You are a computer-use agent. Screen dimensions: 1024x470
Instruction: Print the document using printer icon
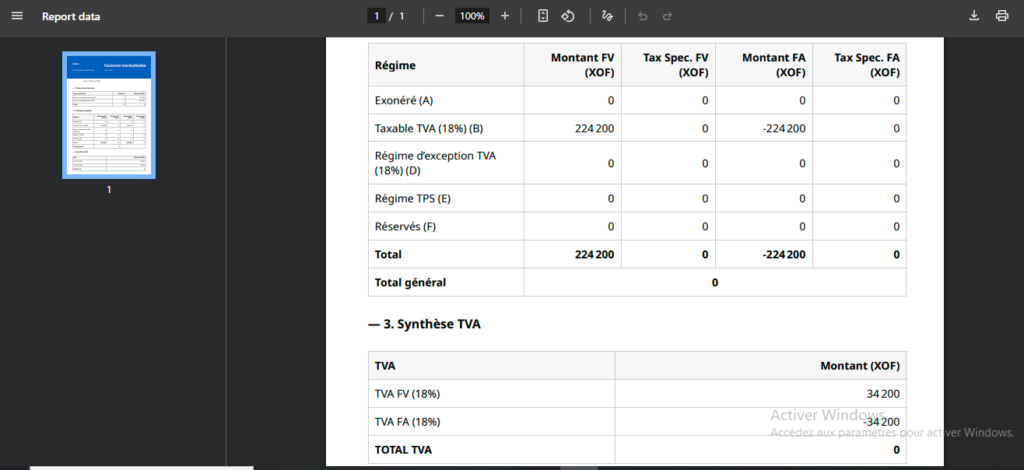[1001, 16]
